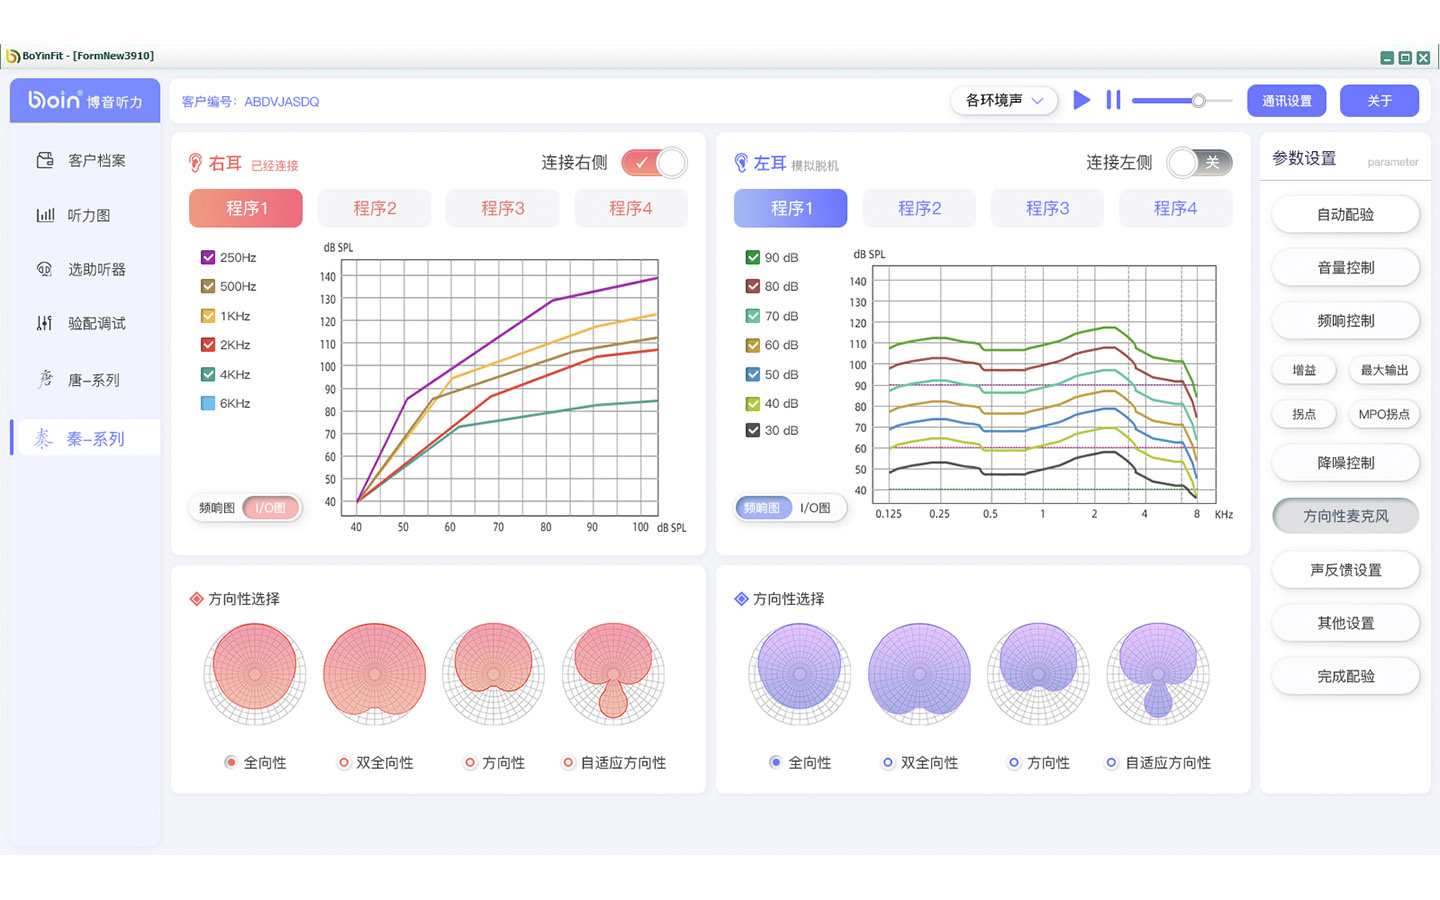The height and width of the screenshot is (900, 1440).
Task: Uncheck the 250Hz curve checkbox
Action: coord(208,257)
